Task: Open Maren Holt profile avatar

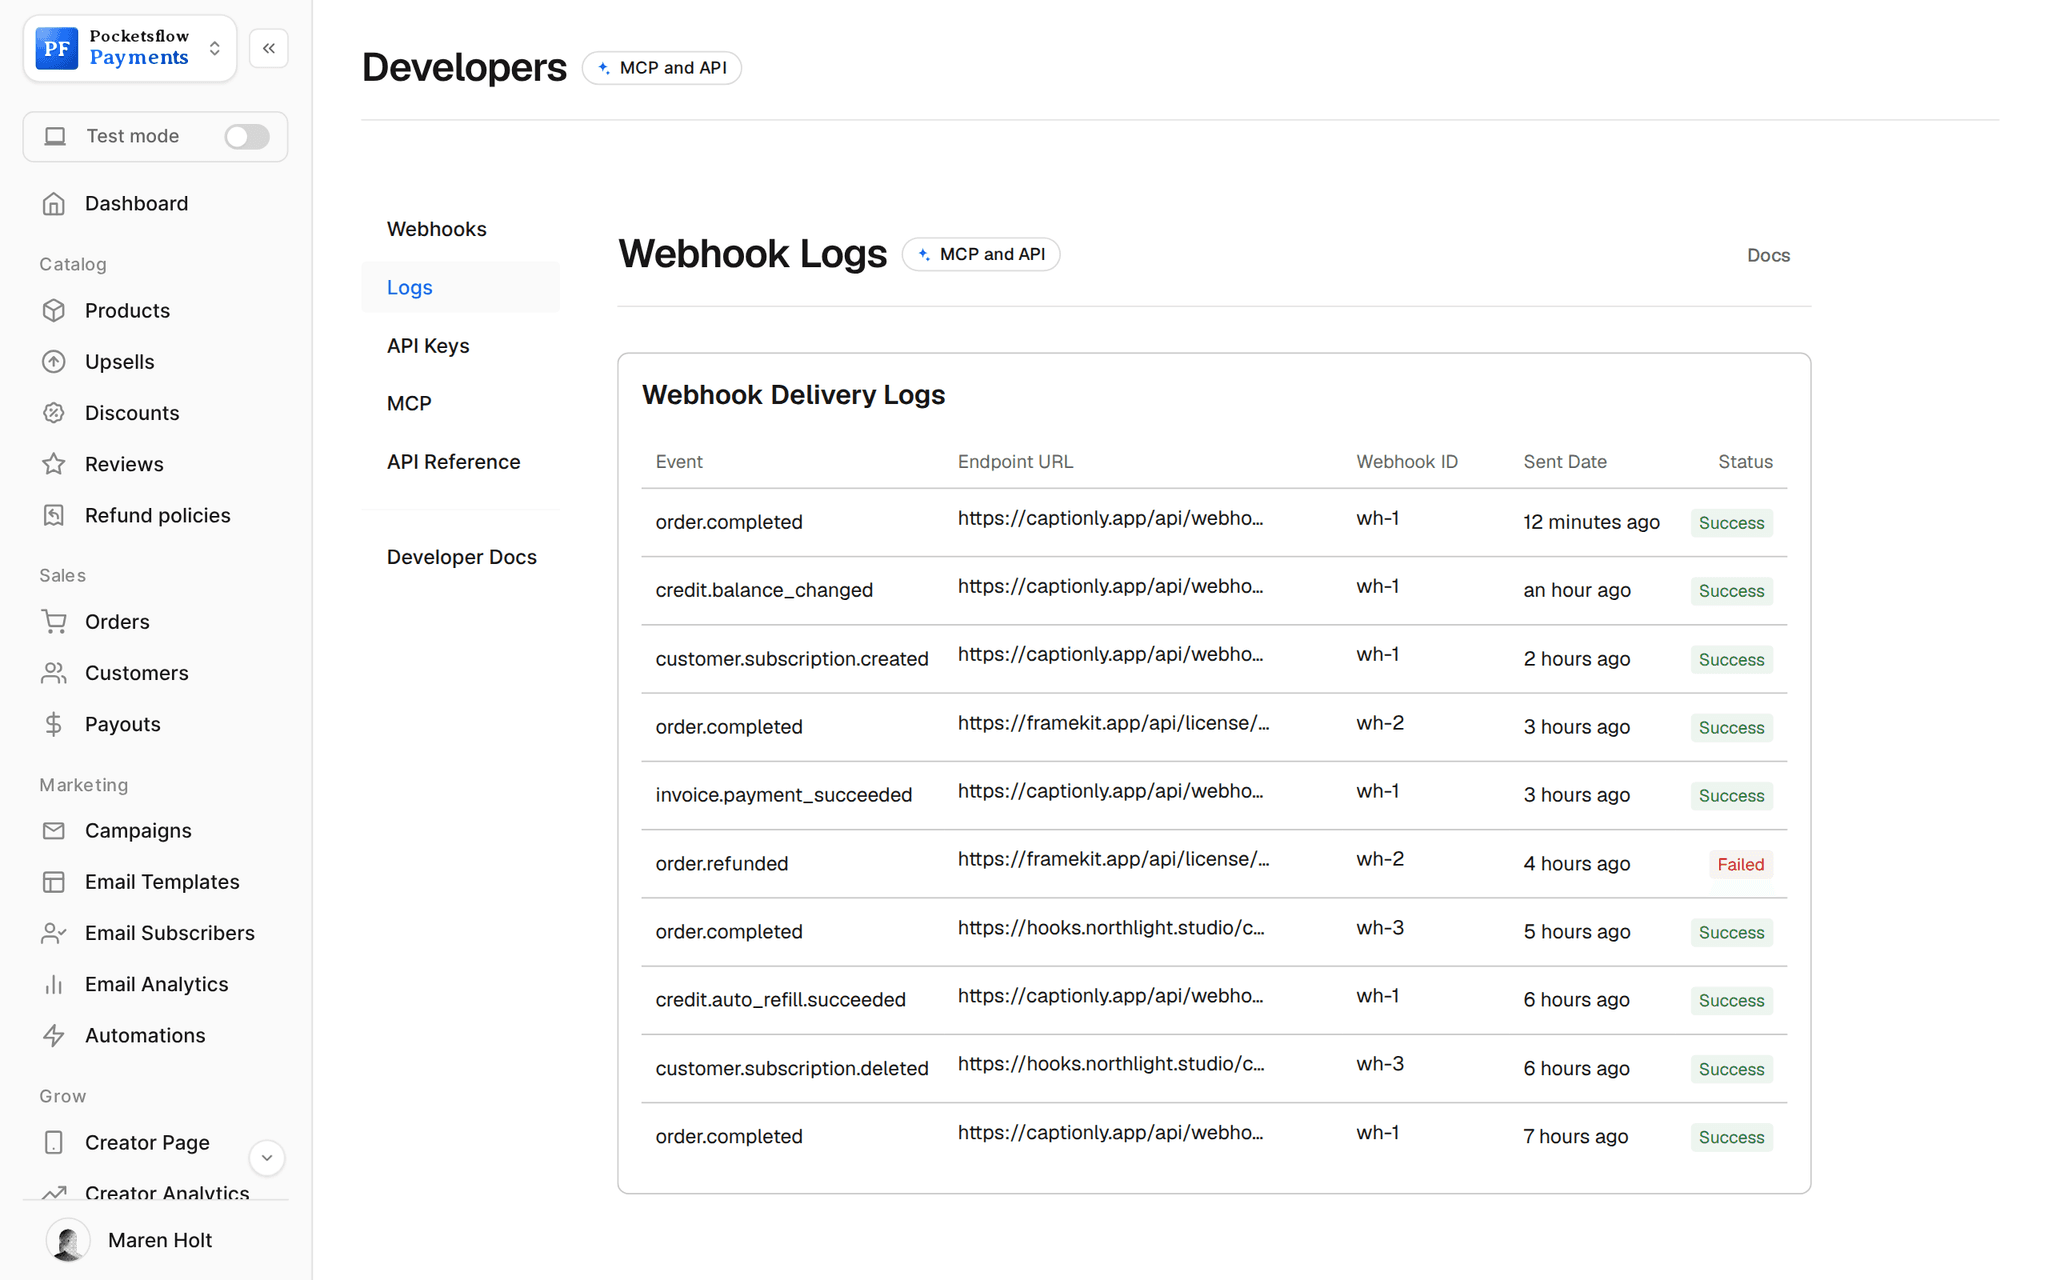Action: coord(68,1240)
